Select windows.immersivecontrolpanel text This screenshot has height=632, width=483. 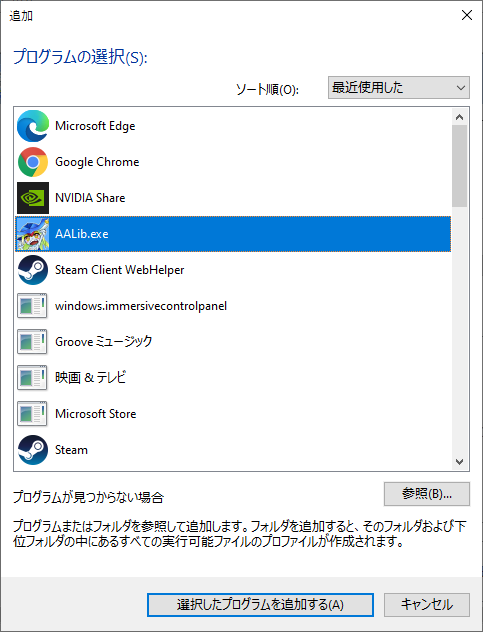pyautogui.click(x=141, y=306)
